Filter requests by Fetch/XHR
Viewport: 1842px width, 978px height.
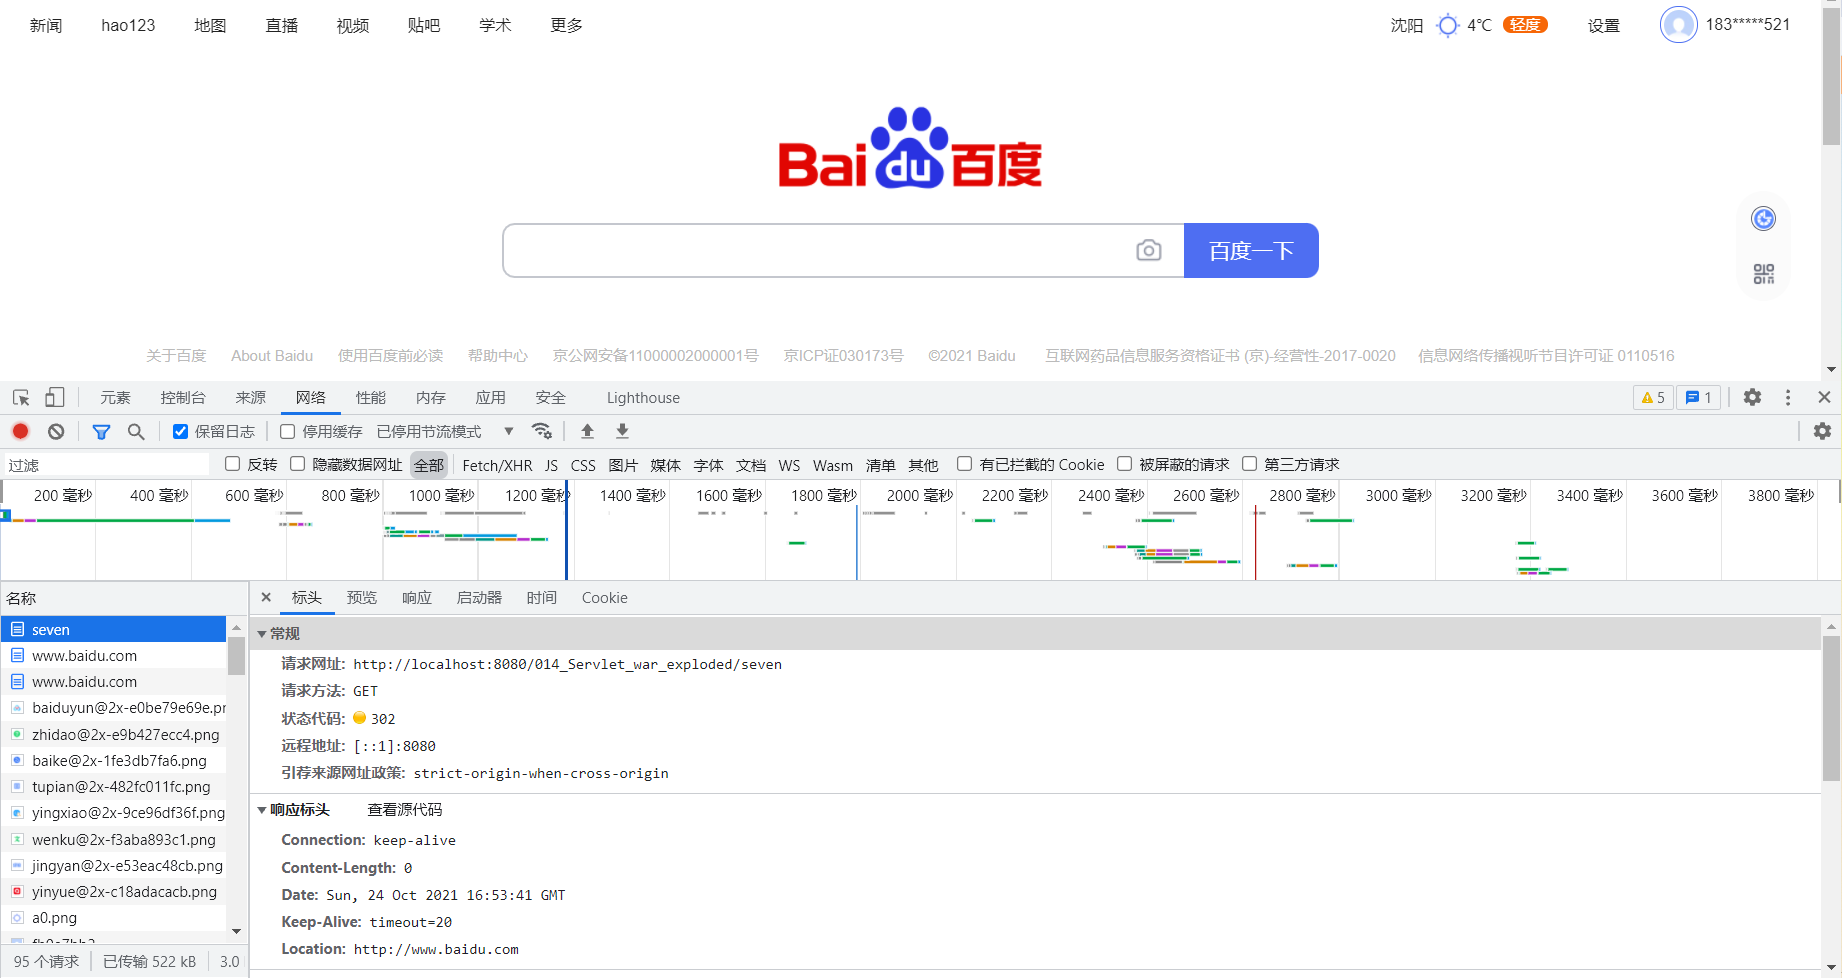(x=497, y=465)
